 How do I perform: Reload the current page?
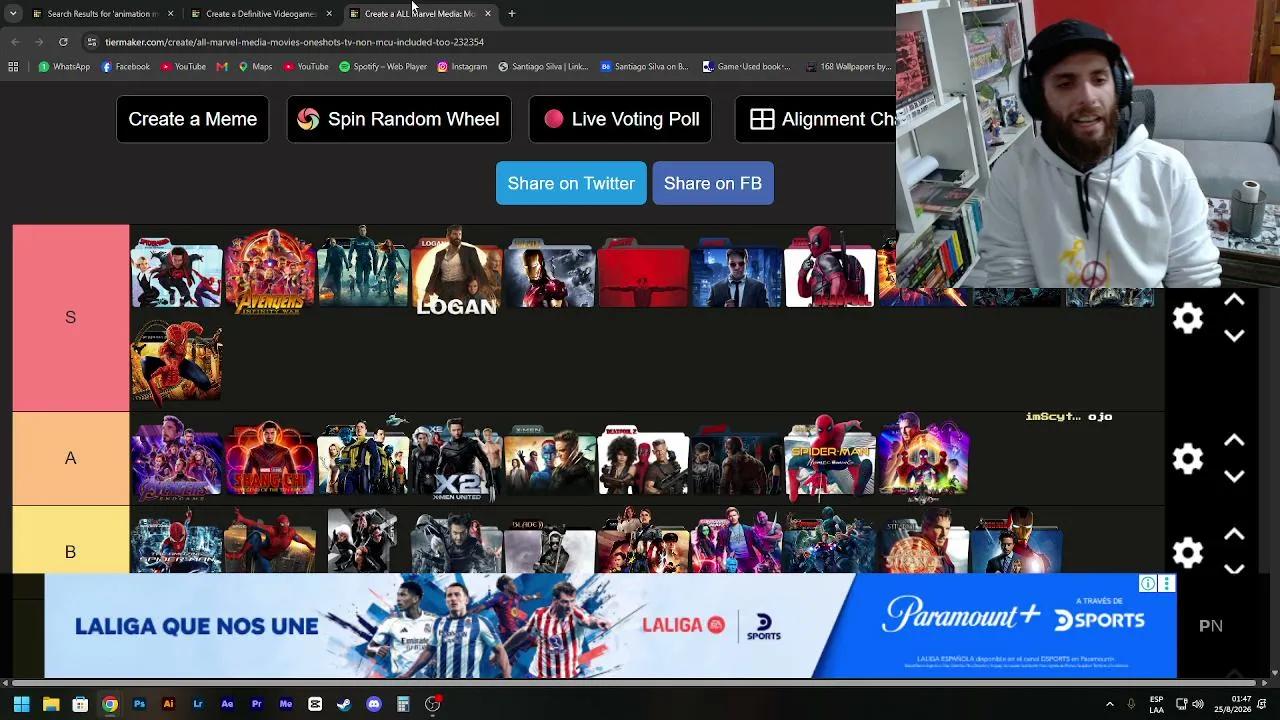click(x=63, y=42)
